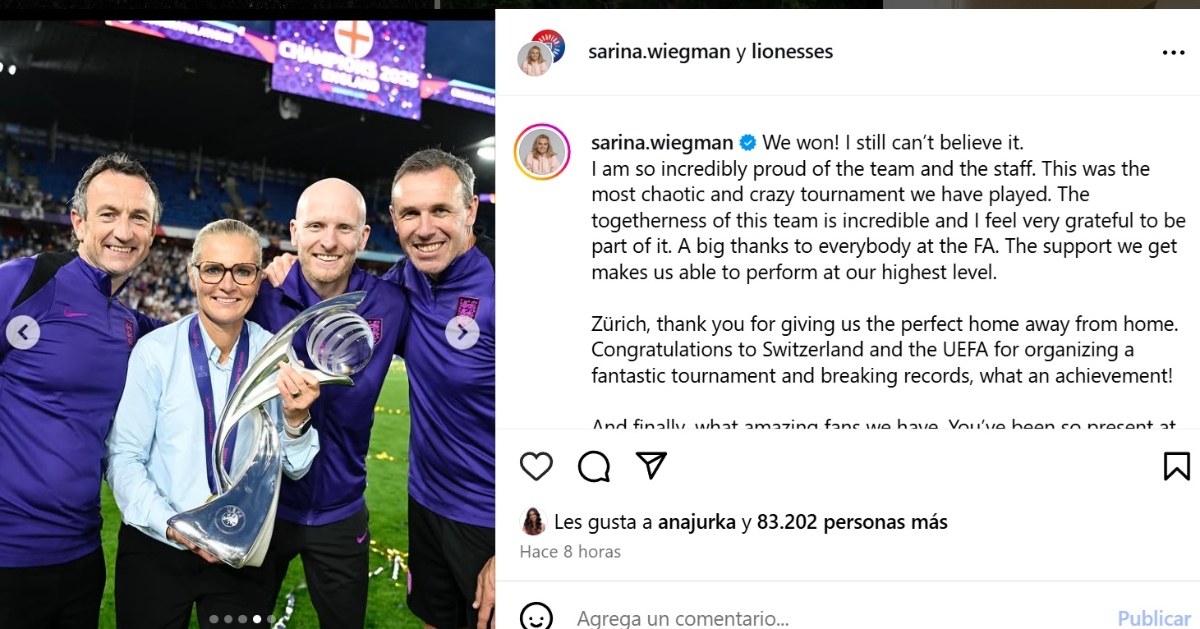
Task: Like the post with the heart icon
Action: click(536, 466)
